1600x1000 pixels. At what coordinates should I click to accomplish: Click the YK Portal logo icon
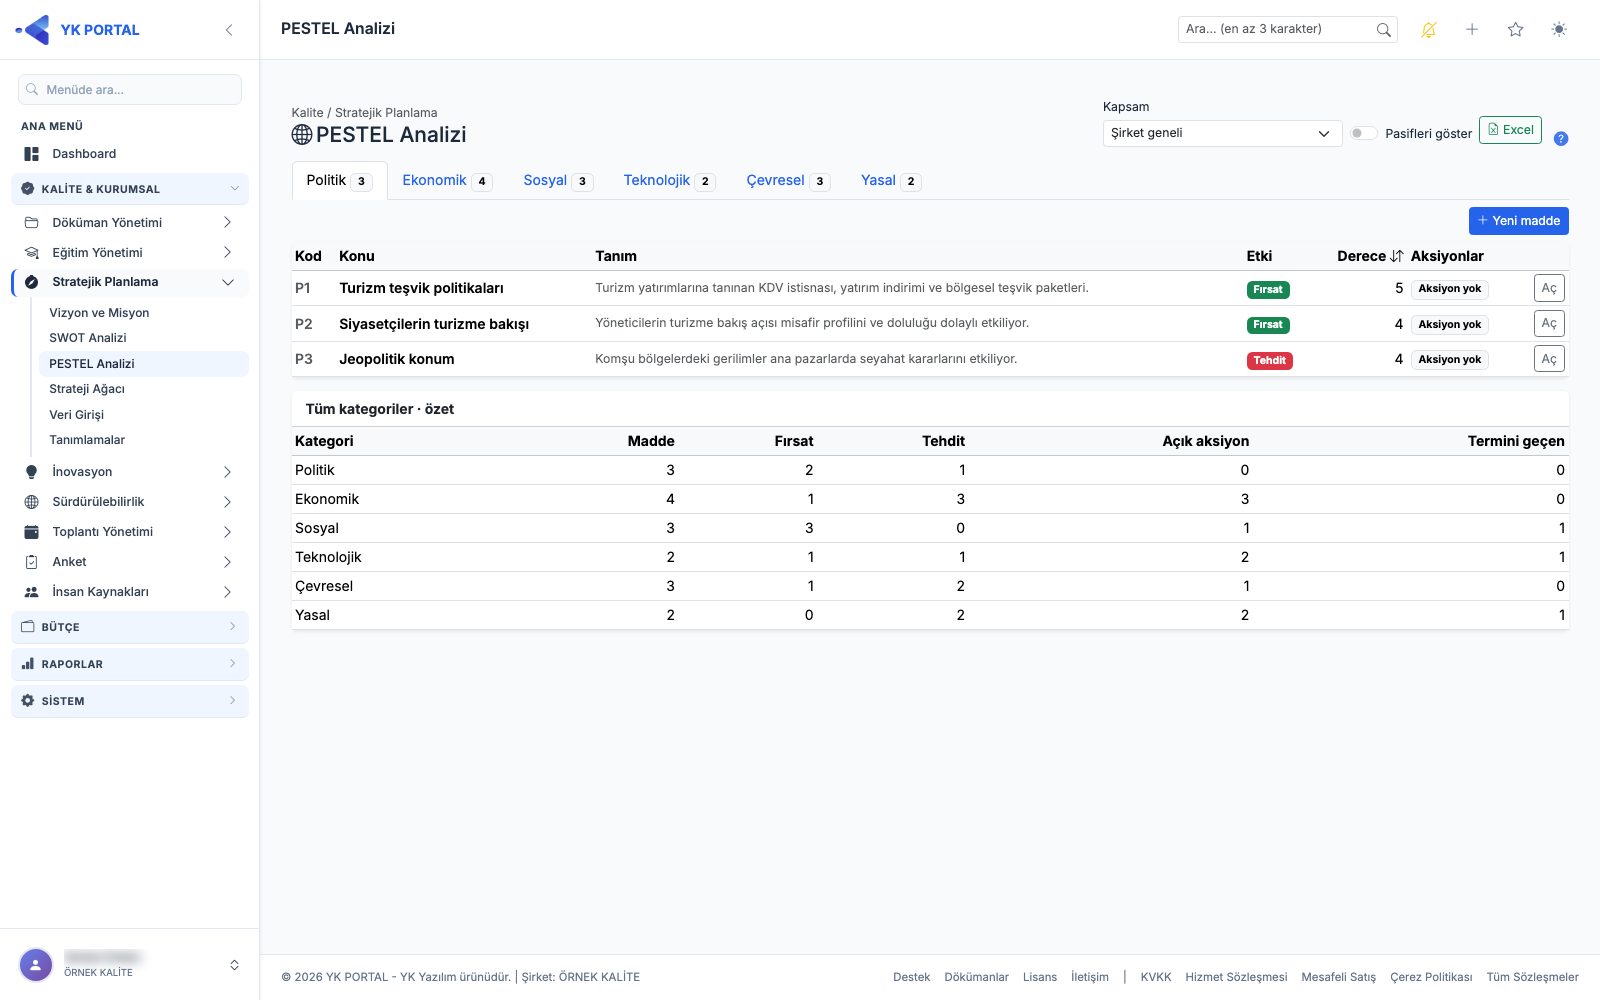(33, 30)
